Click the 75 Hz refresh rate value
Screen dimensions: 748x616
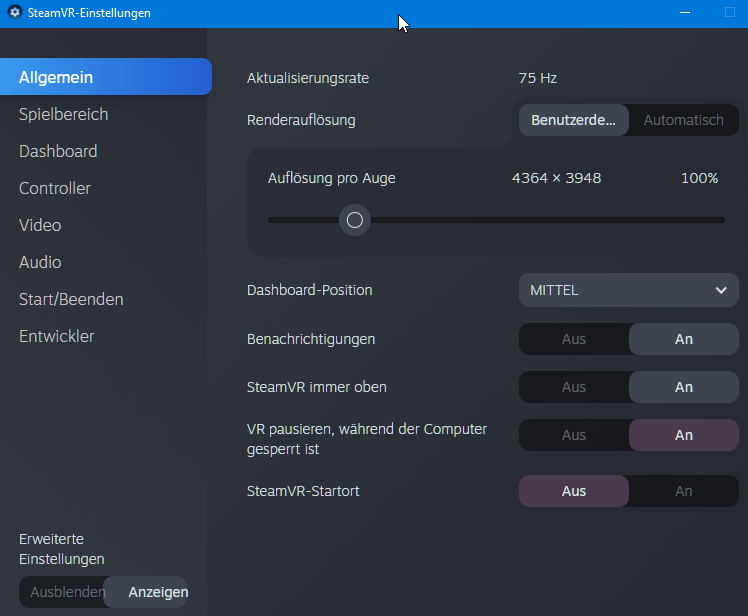[538, 78]
